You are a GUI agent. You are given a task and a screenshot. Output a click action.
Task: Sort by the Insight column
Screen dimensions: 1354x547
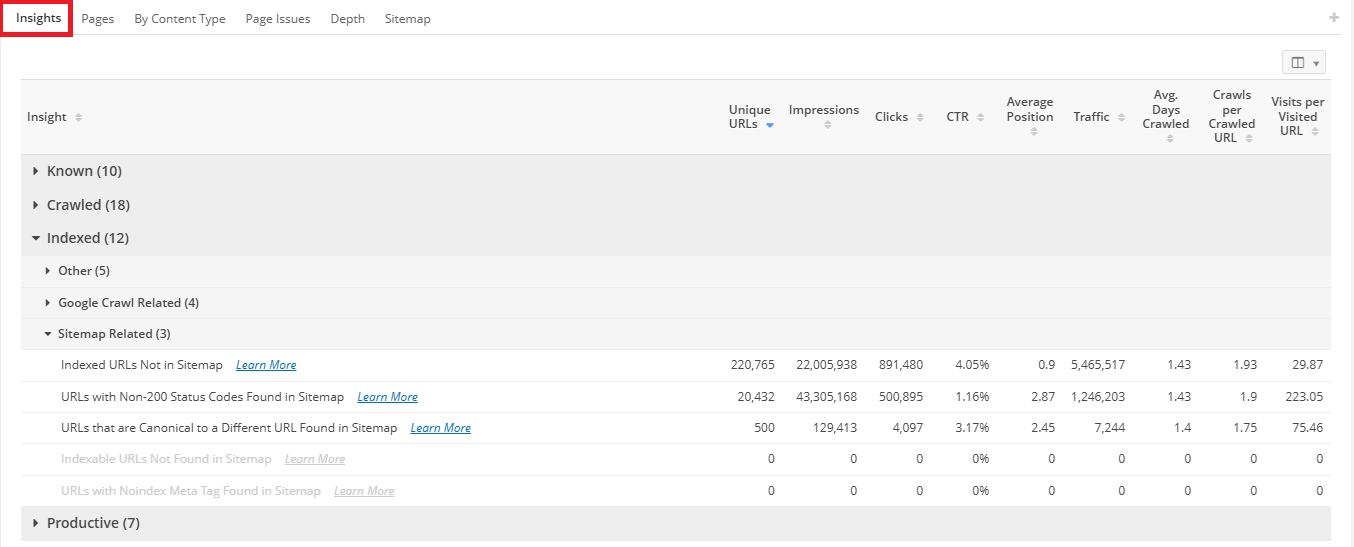pos(78,117)
